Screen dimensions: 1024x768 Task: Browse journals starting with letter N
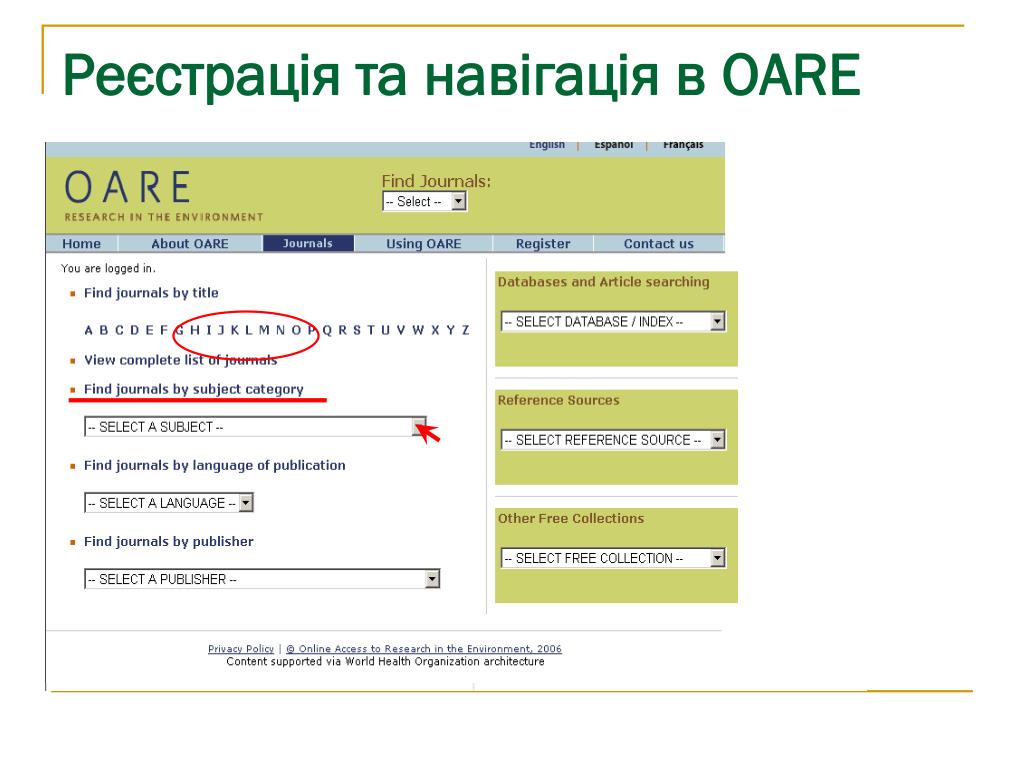[280, 330]
